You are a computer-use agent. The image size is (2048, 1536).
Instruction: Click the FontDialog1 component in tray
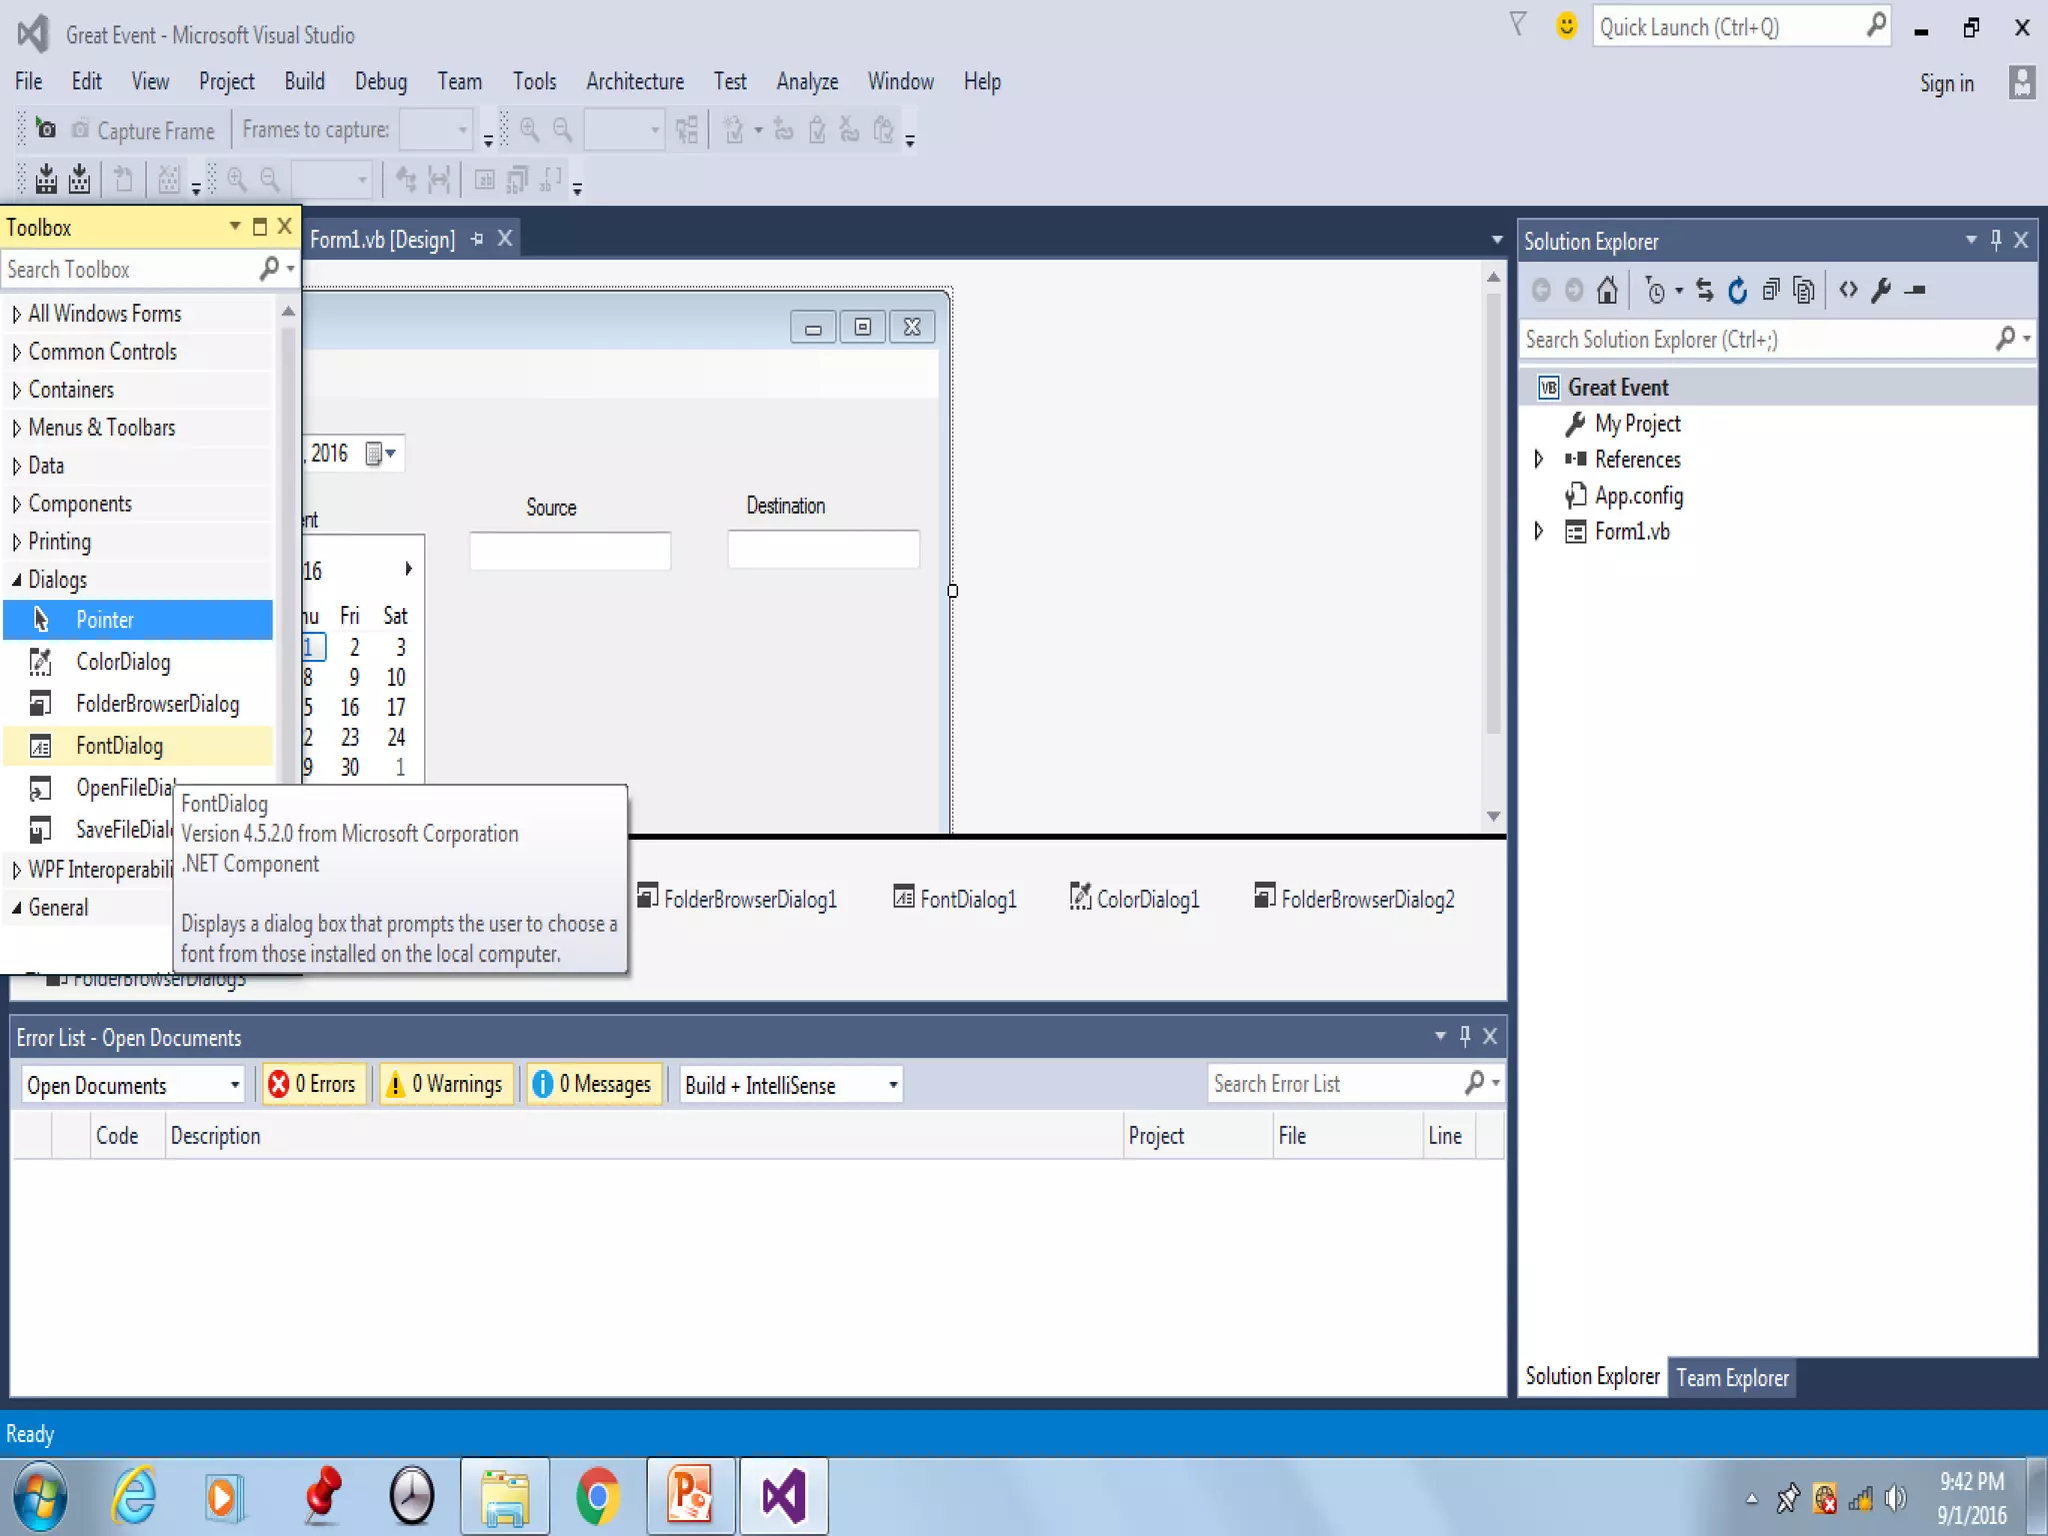click(955, 899)
